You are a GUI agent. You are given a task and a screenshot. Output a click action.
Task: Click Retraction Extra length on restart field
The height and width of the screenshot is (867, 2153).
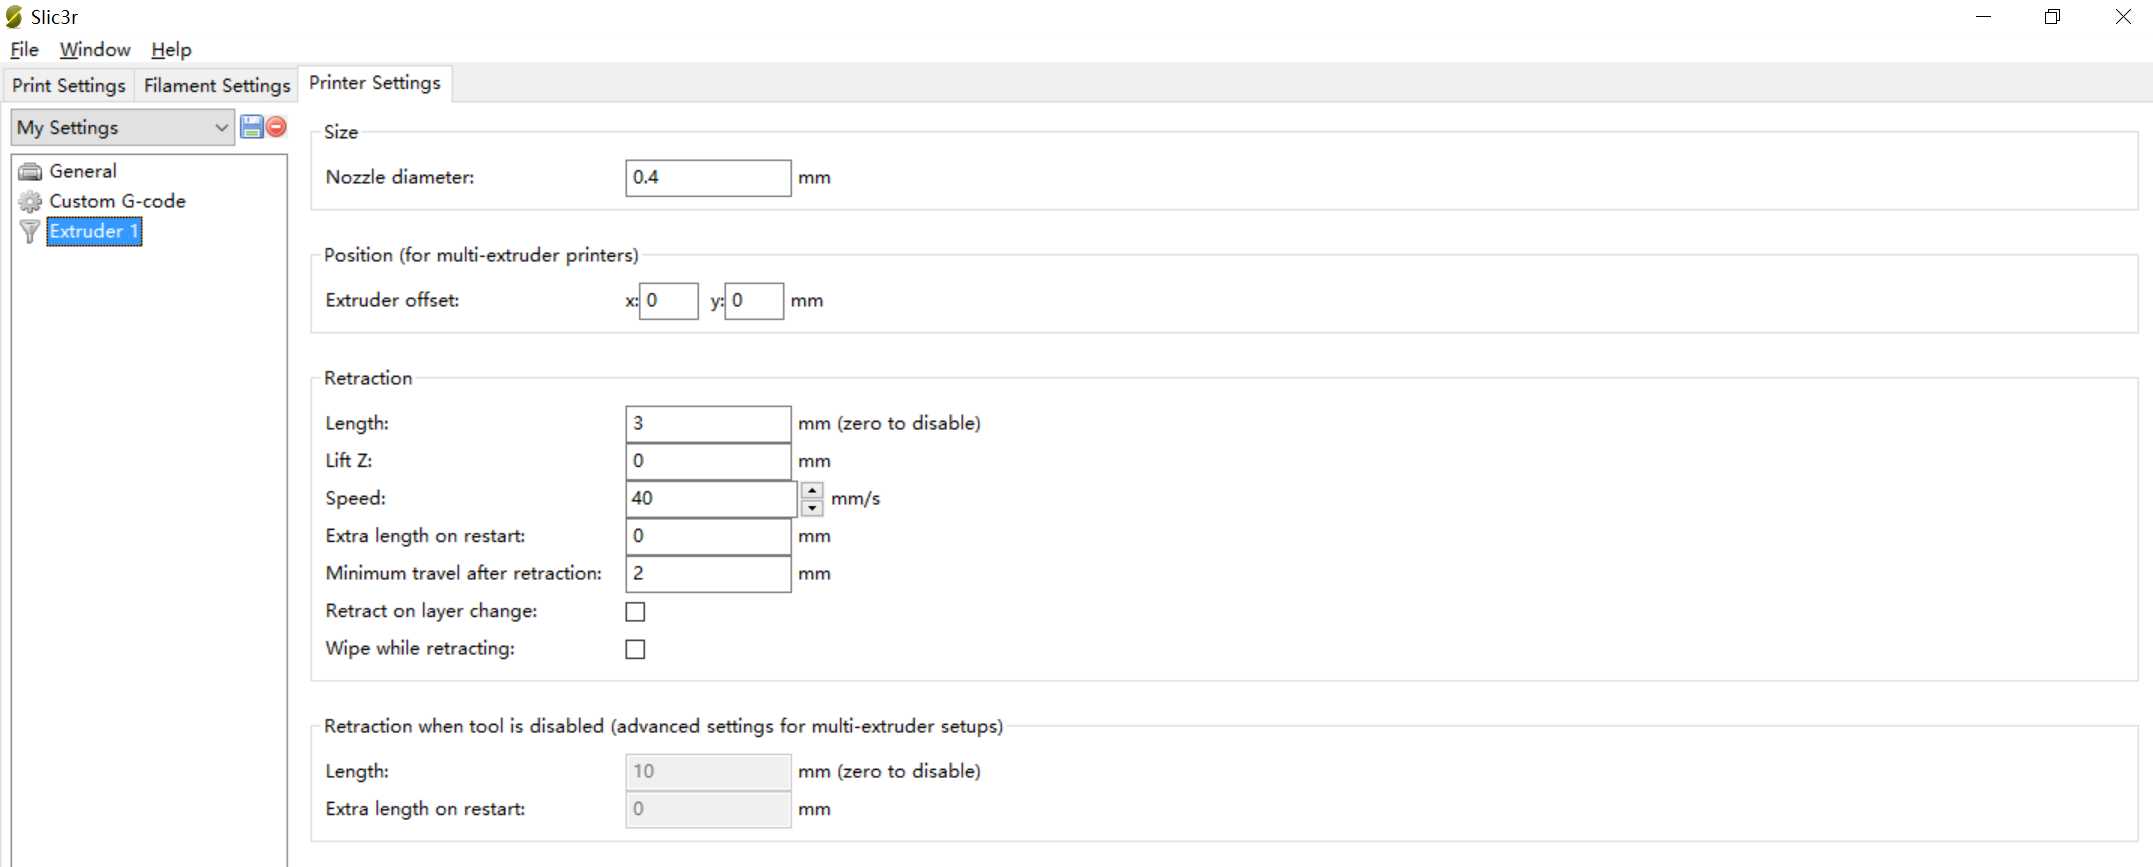708,536
